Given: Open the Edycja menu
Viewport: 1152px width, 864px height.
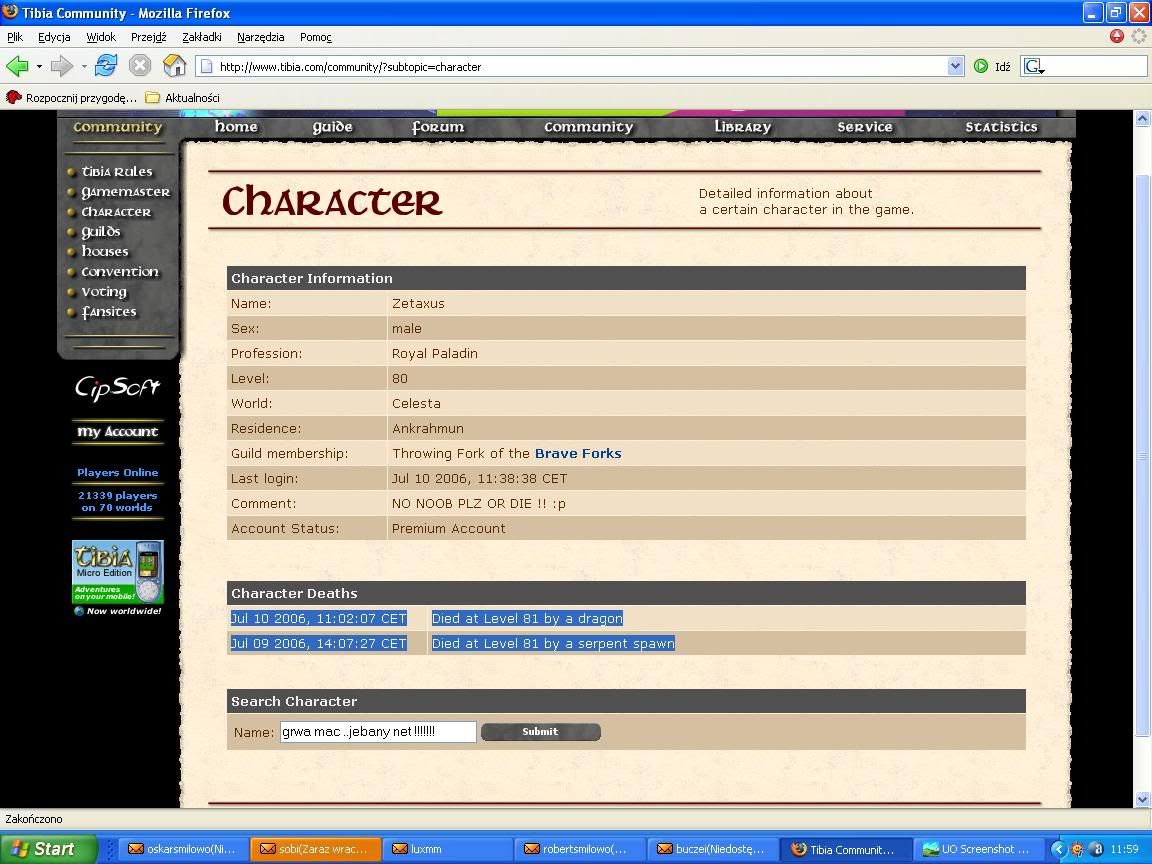Looking at the screenshot, I should click(54, 37).
